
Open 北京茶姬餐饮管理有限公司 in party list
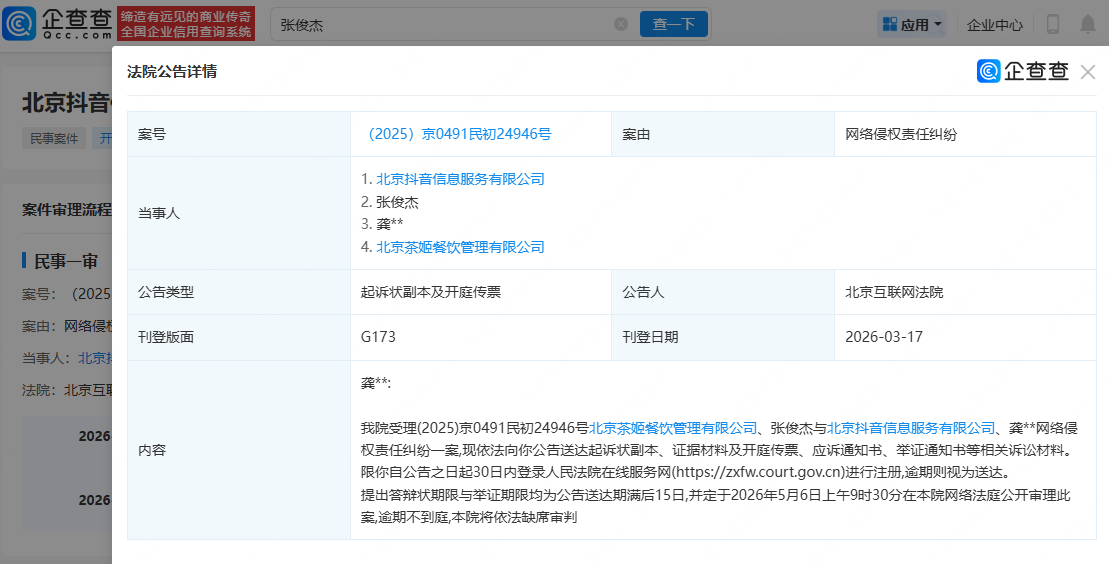(x=460, y=247)
